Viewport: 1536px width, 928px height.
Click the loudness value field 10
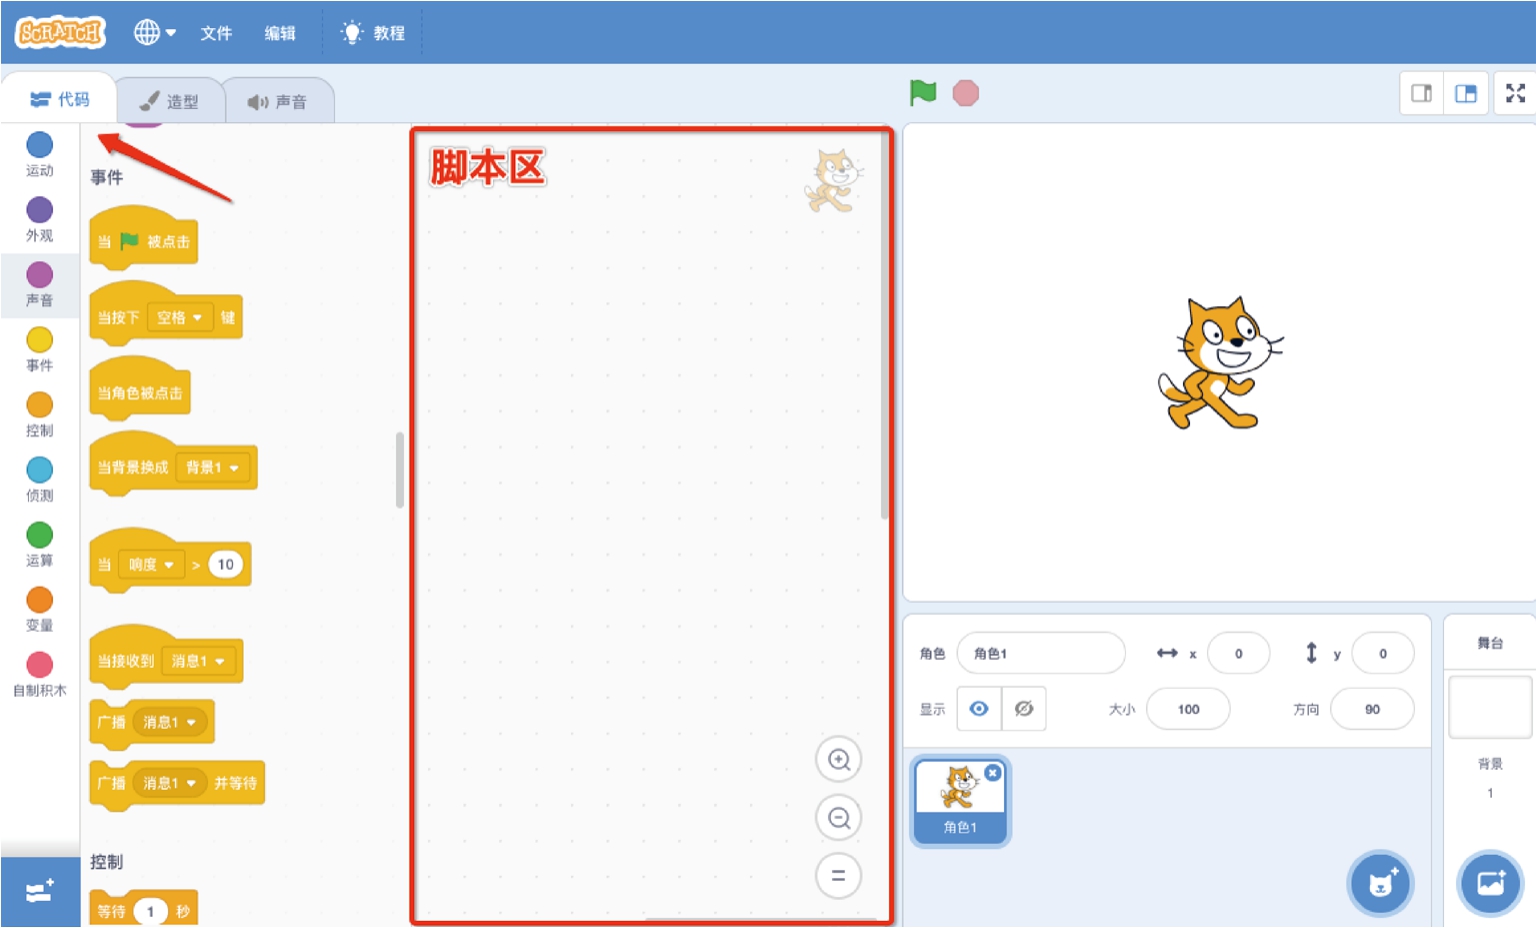click(226, 564)
